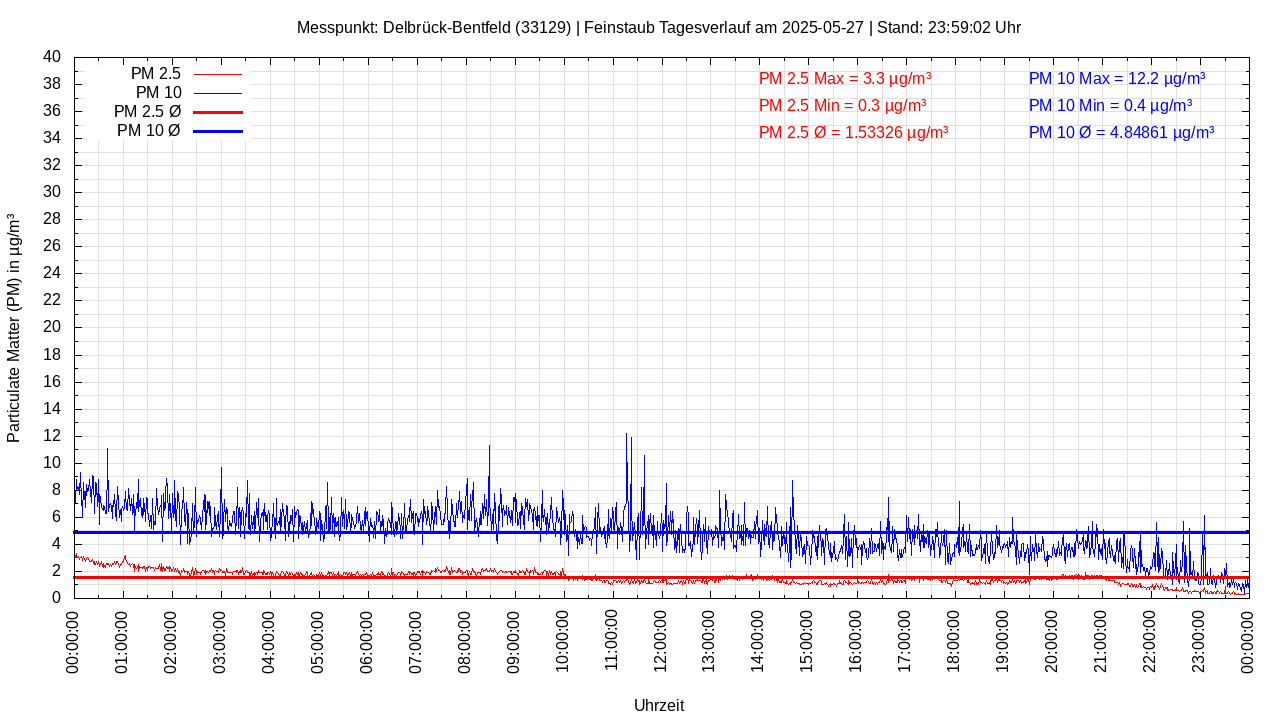
Task: Click the Uhrzeit x-axis label
Action: coord(659,705)
